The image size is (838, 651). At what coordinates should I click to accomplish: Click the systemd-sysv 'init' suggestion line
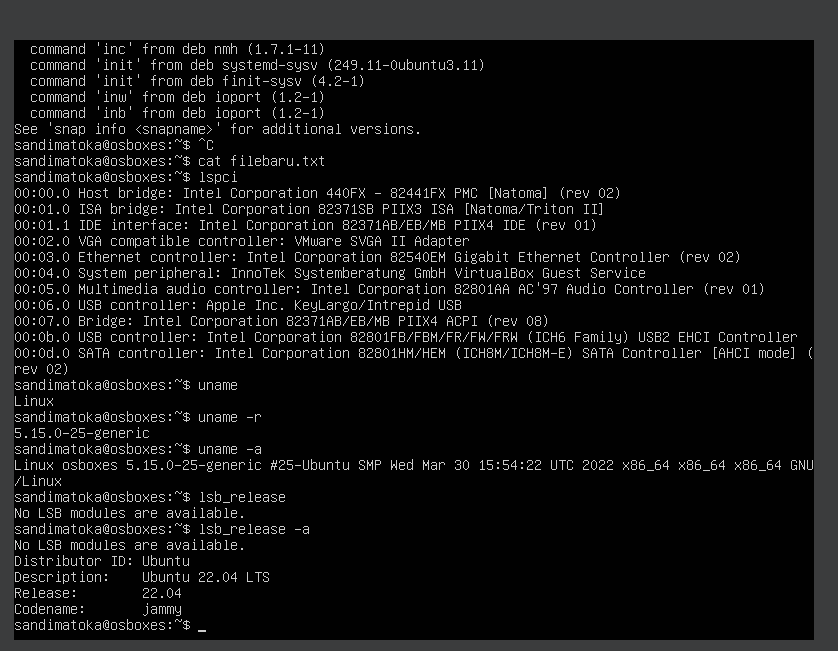tap(257, 65)
